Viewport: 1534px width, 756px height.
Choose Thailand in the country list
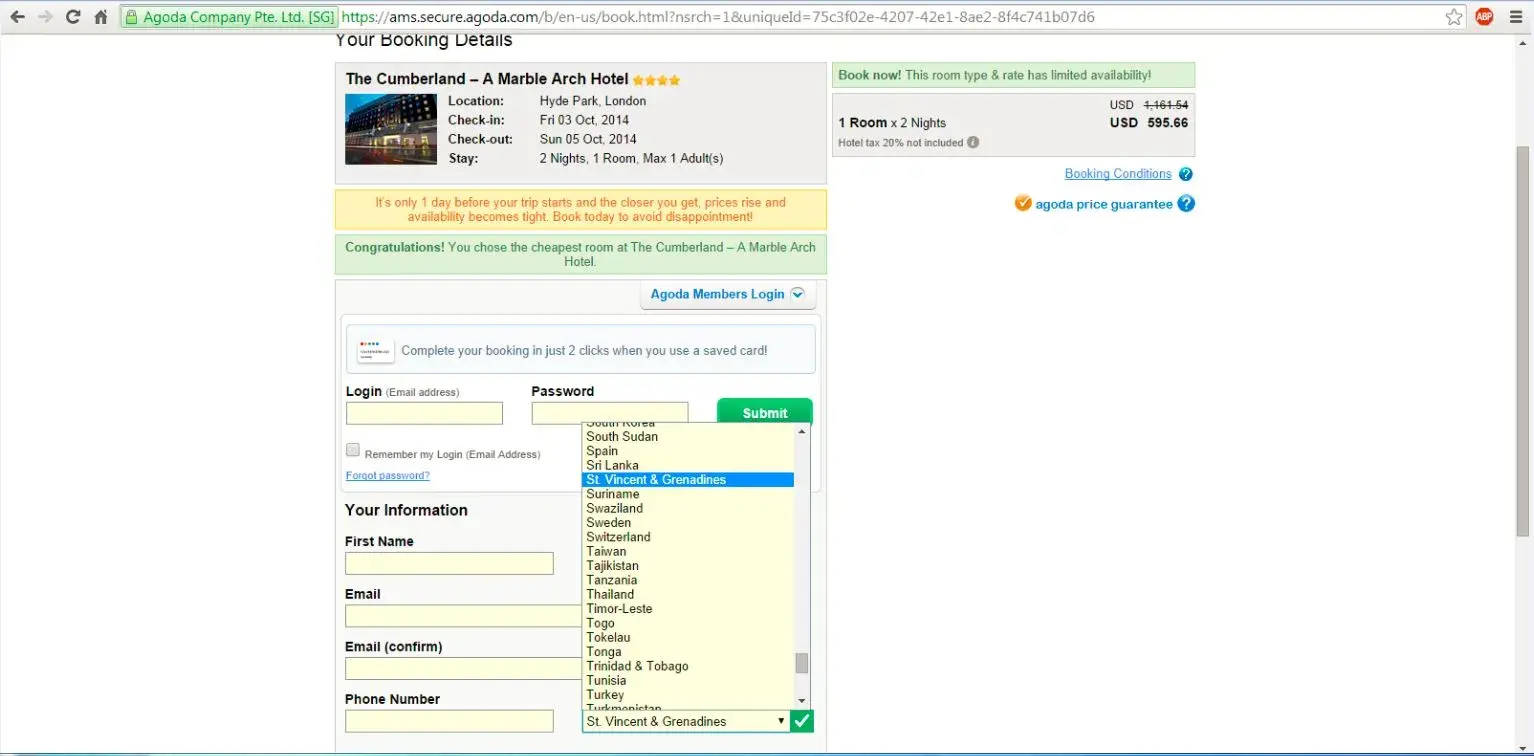click(610, 594)
